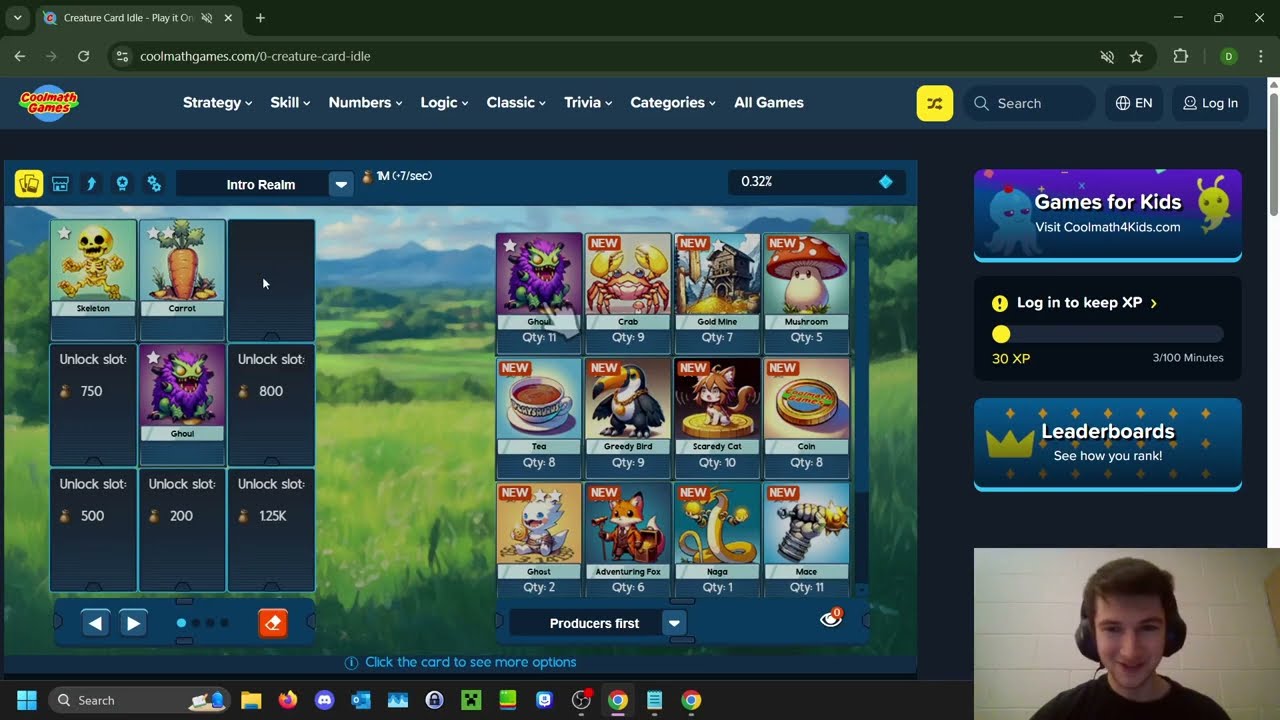Bookmark this page with the star icon
This screenshot has height=720, width=1280.
(x=1136, y=56)
